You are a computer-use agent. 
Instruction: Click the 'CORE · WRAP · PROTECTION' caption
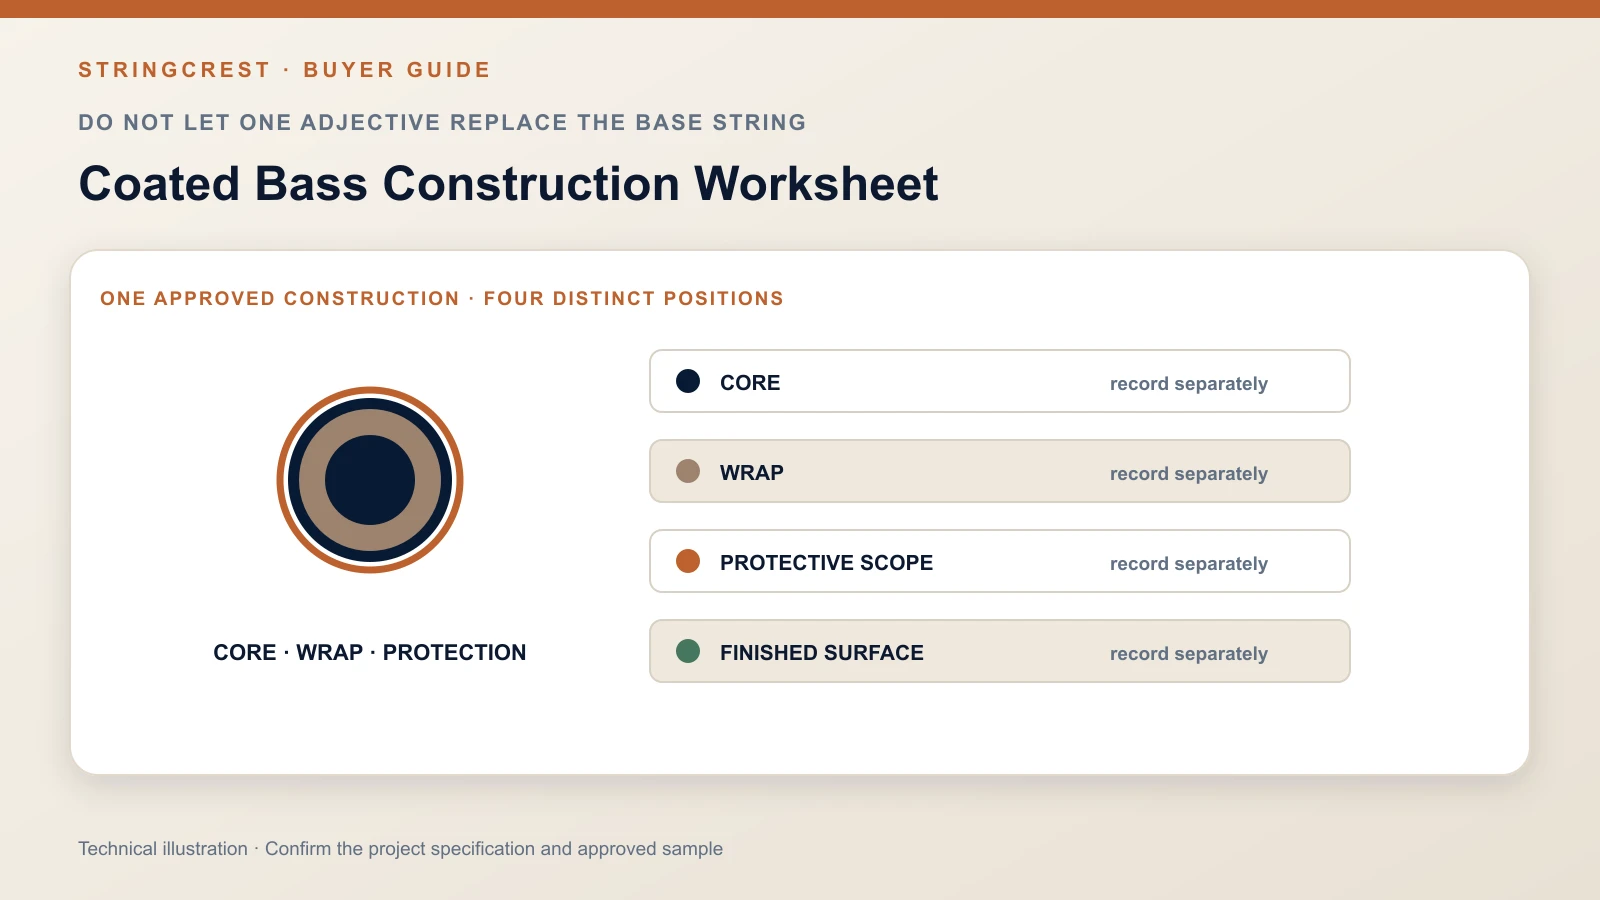(x=370, y=652)
